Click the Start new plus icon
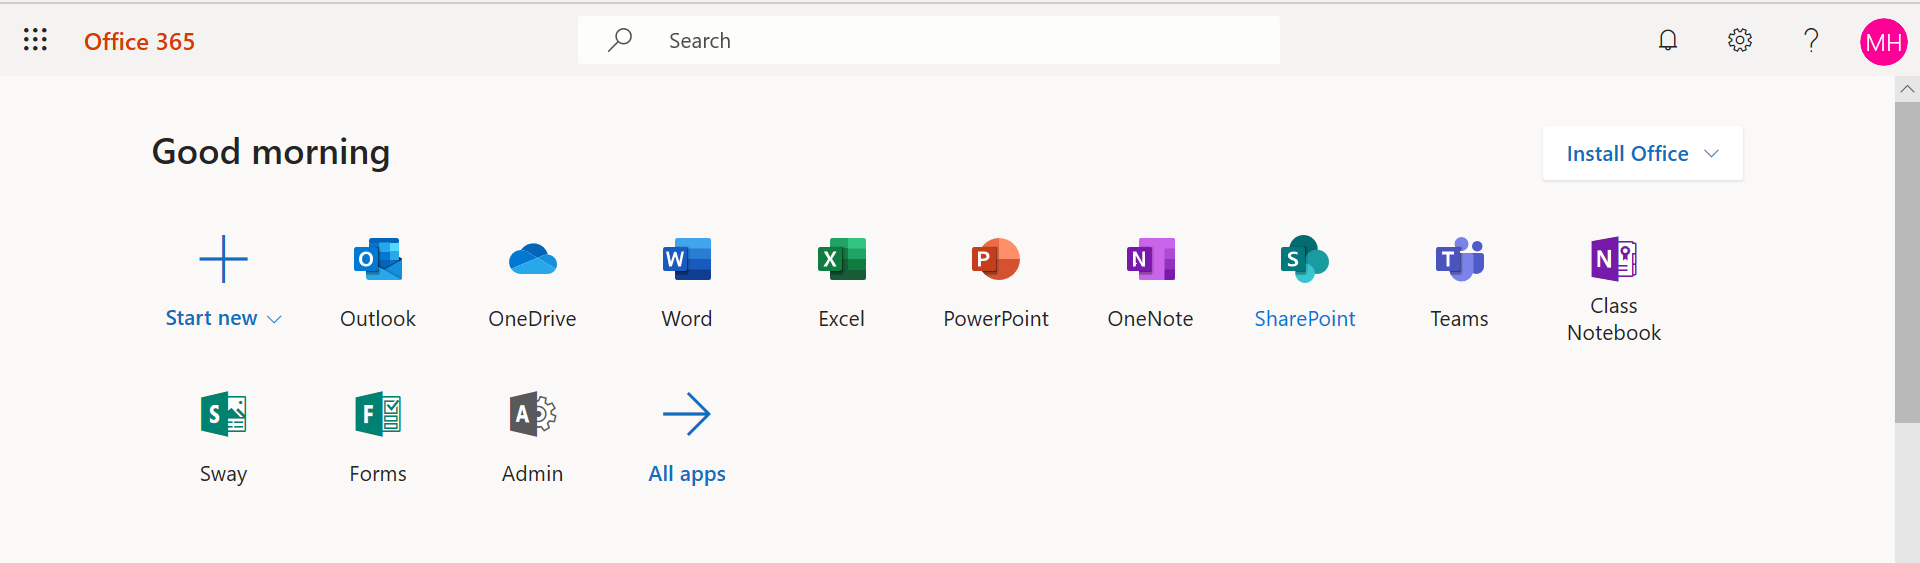Viewport: 1920px width, 563px height. [223, 259]
